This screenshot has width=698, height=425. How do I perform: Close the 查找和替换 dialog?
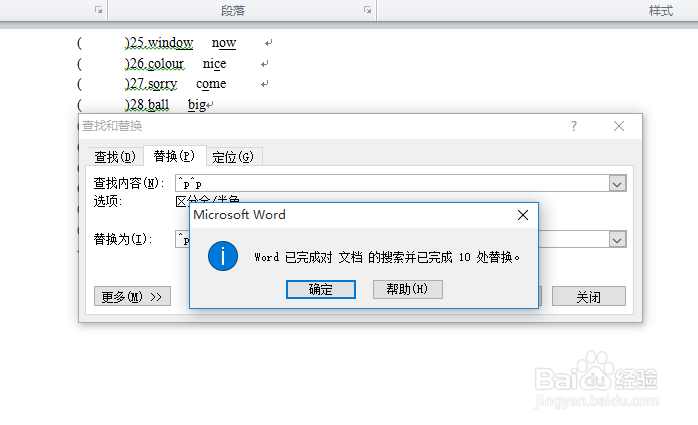619,126
